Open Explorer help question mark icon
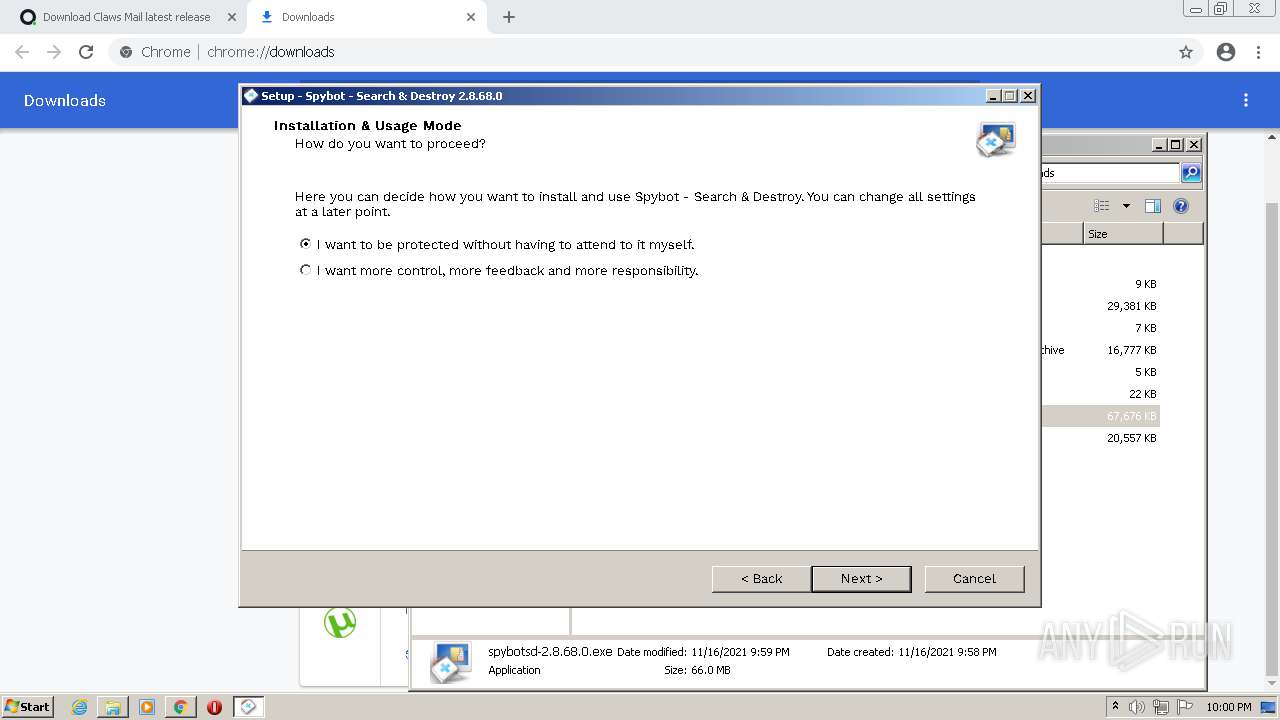1280x720 pixels. click(x=1181, y=206)
